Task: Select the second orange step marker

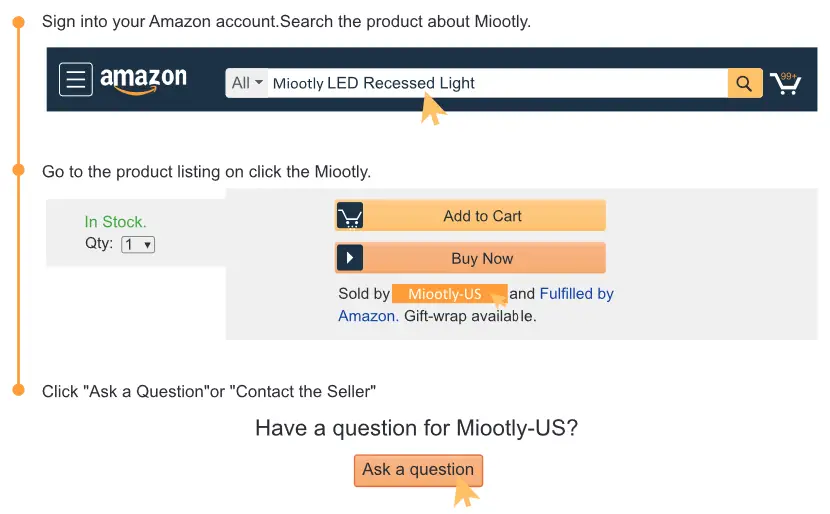Action: 18,171
